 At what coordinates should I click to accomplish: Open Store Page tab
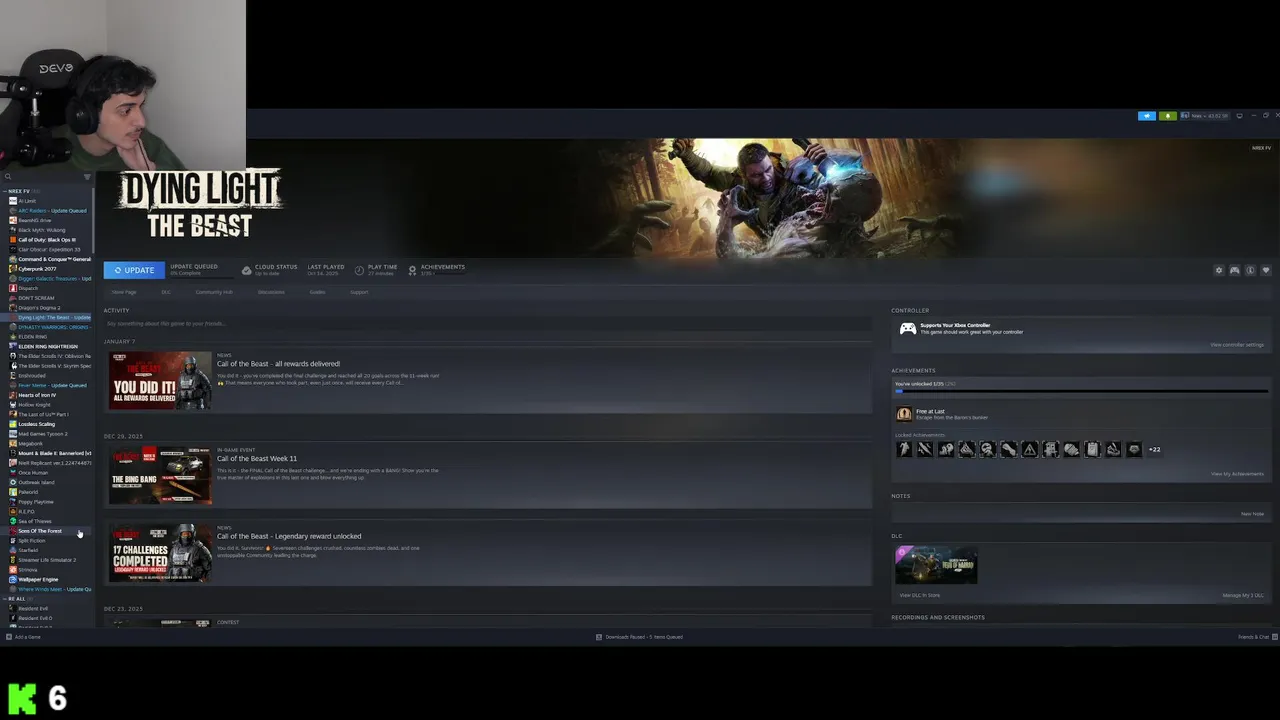click(124, 292)
